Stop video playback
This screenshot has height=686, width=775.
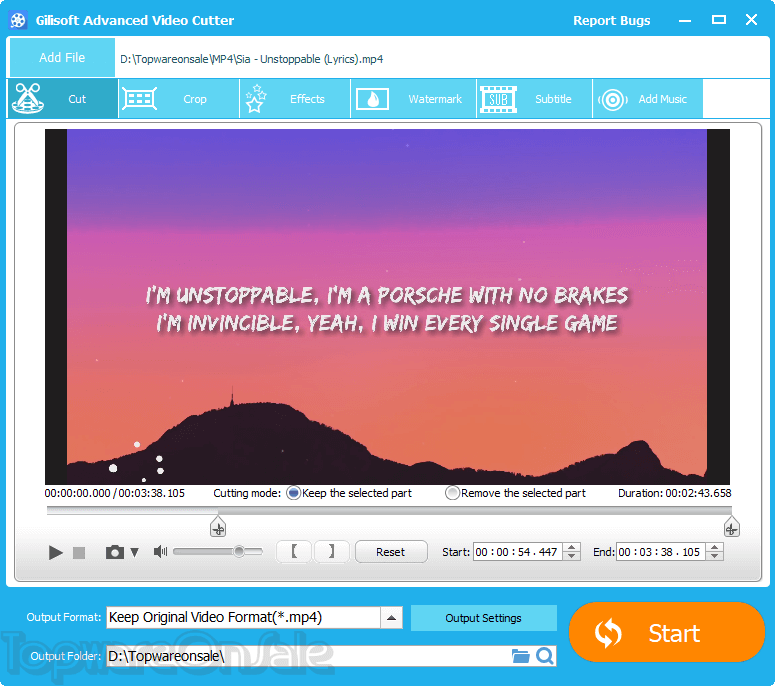[x=79, y=553]
